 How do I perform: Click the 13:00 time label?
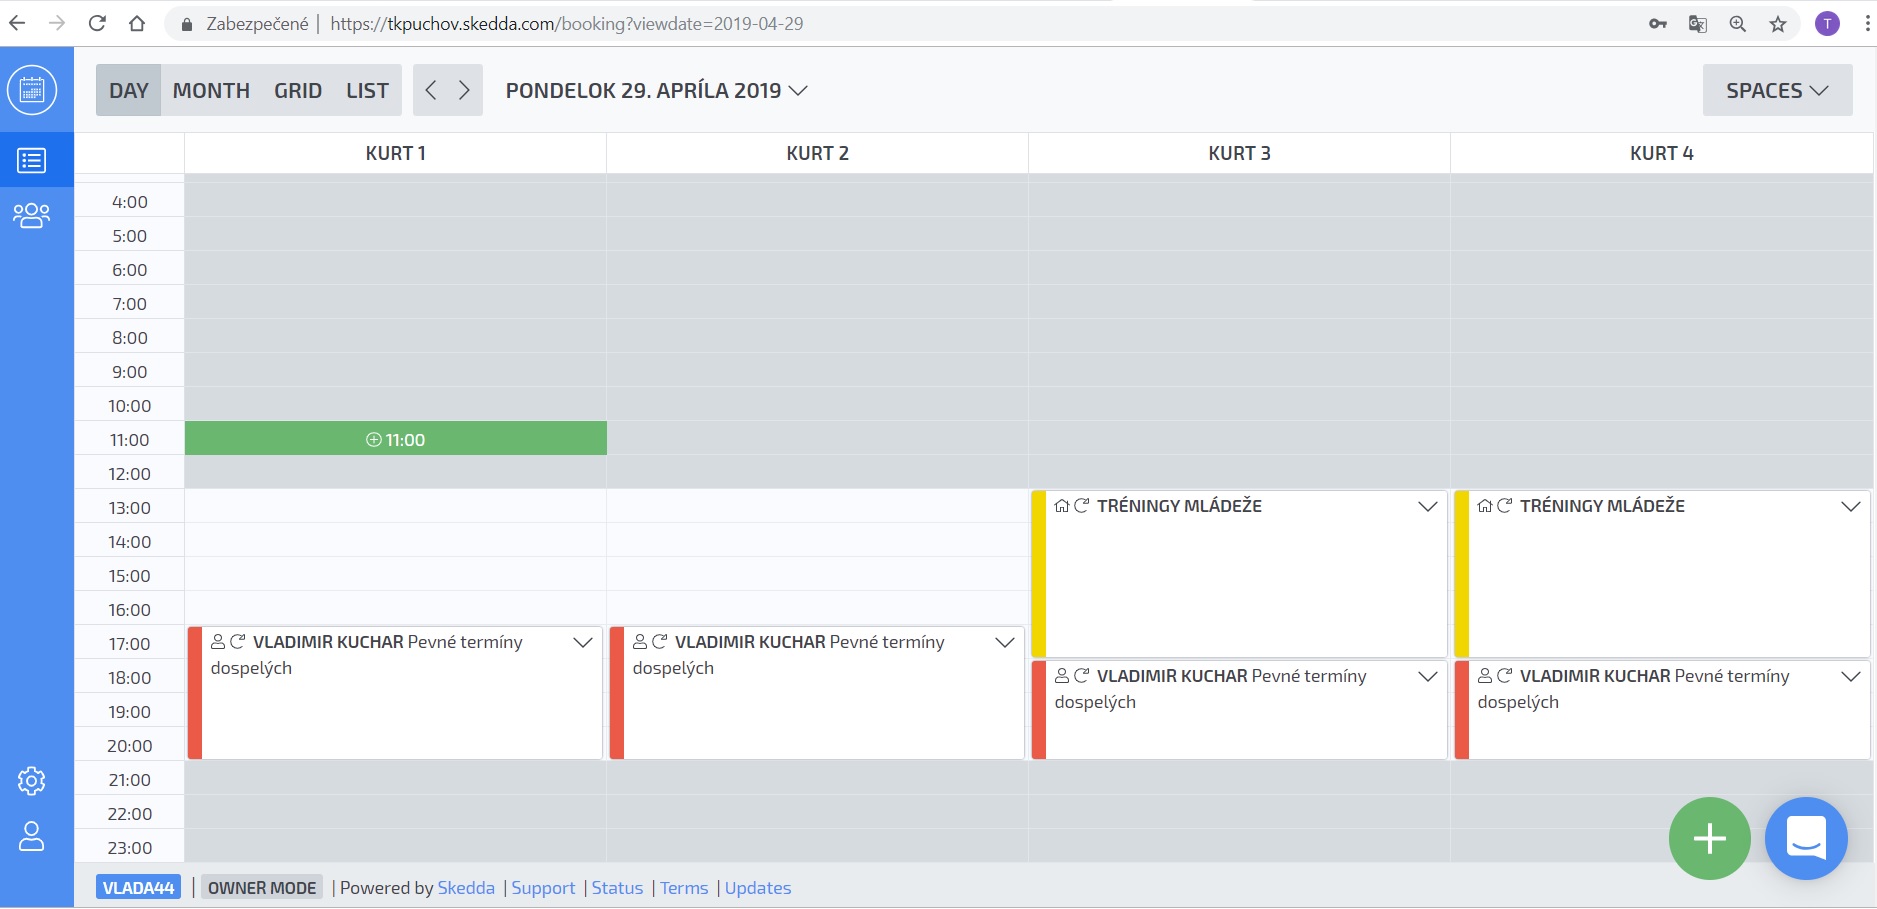[130, 508]
